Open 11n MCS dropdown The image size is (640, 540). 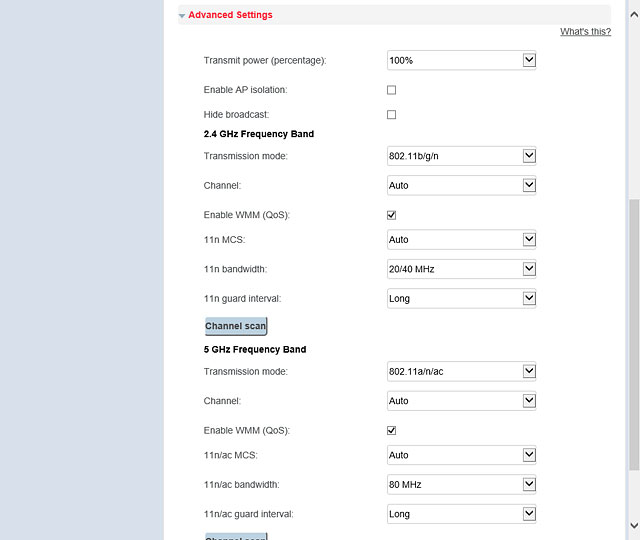[x=461, y=240]
